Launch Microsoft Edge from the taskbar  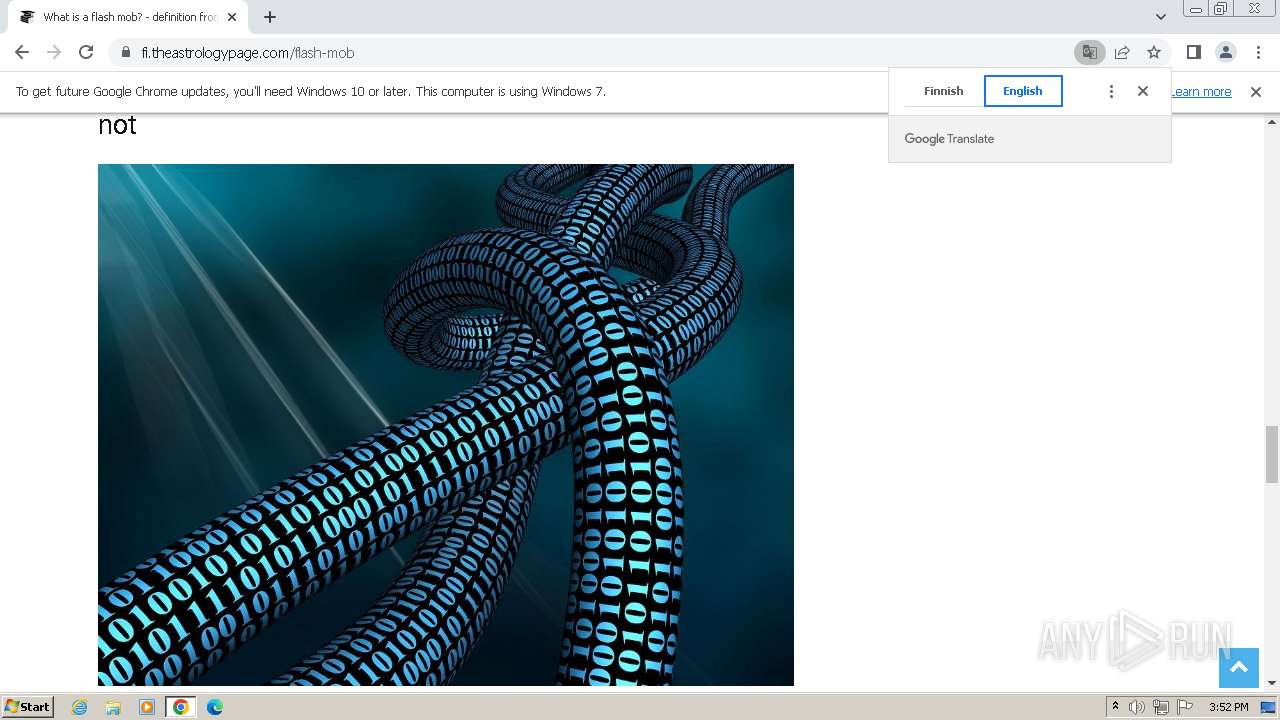(x=215, y=707)
